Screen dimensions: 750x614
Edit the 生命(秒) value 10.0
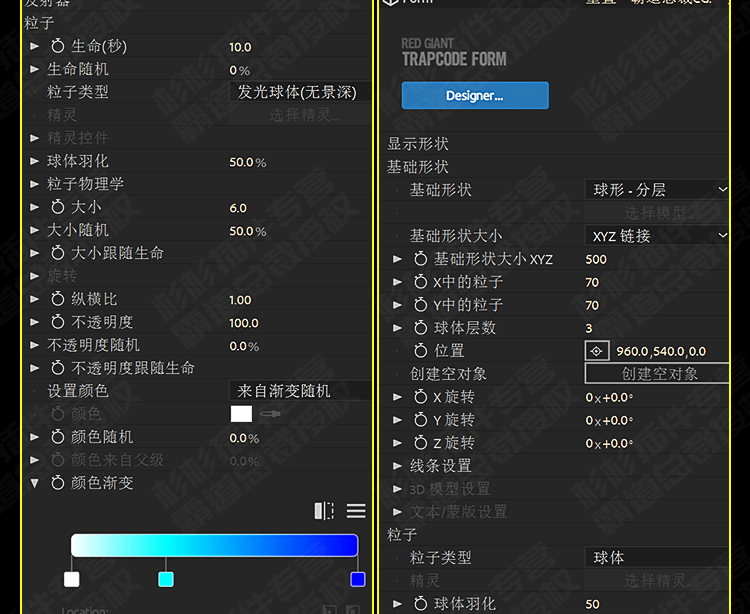[240, 47]
